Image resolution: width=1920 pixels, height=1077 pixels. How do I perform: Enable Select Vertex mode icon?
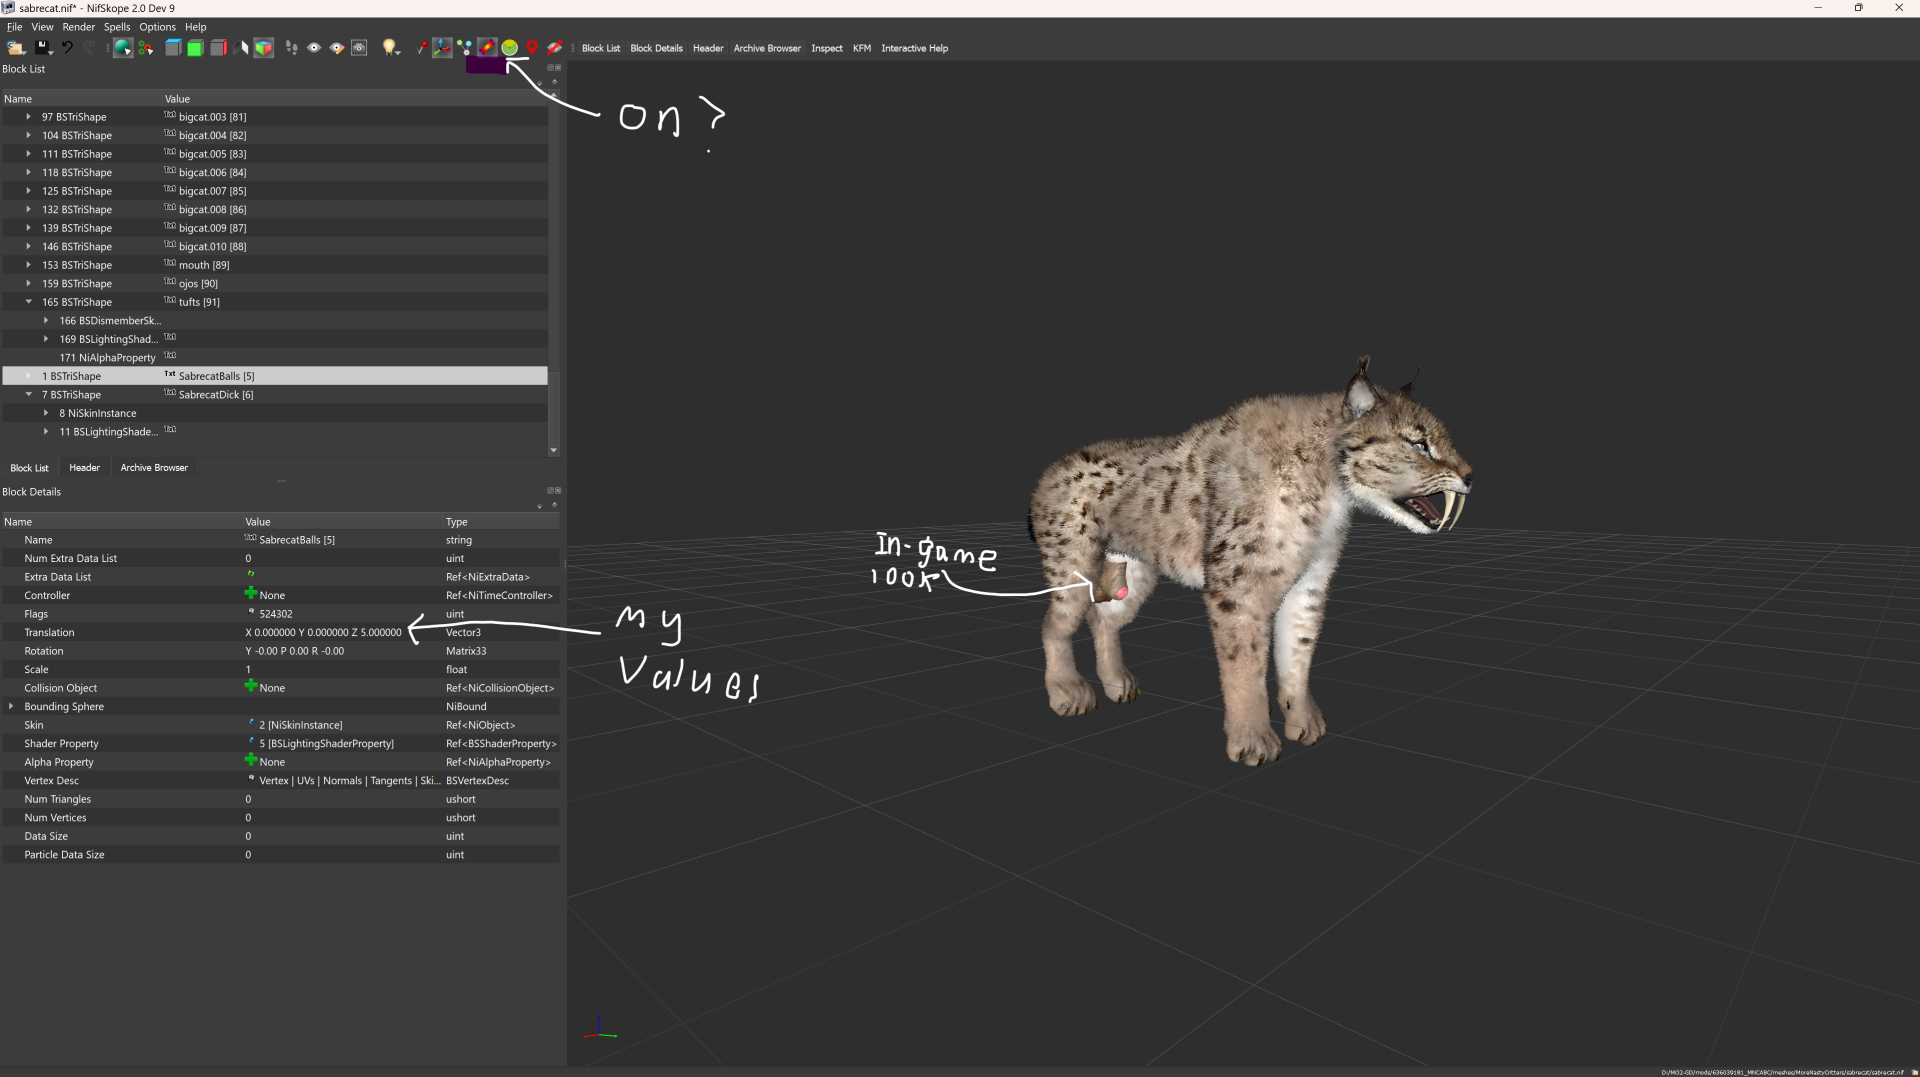pos(146,47)
